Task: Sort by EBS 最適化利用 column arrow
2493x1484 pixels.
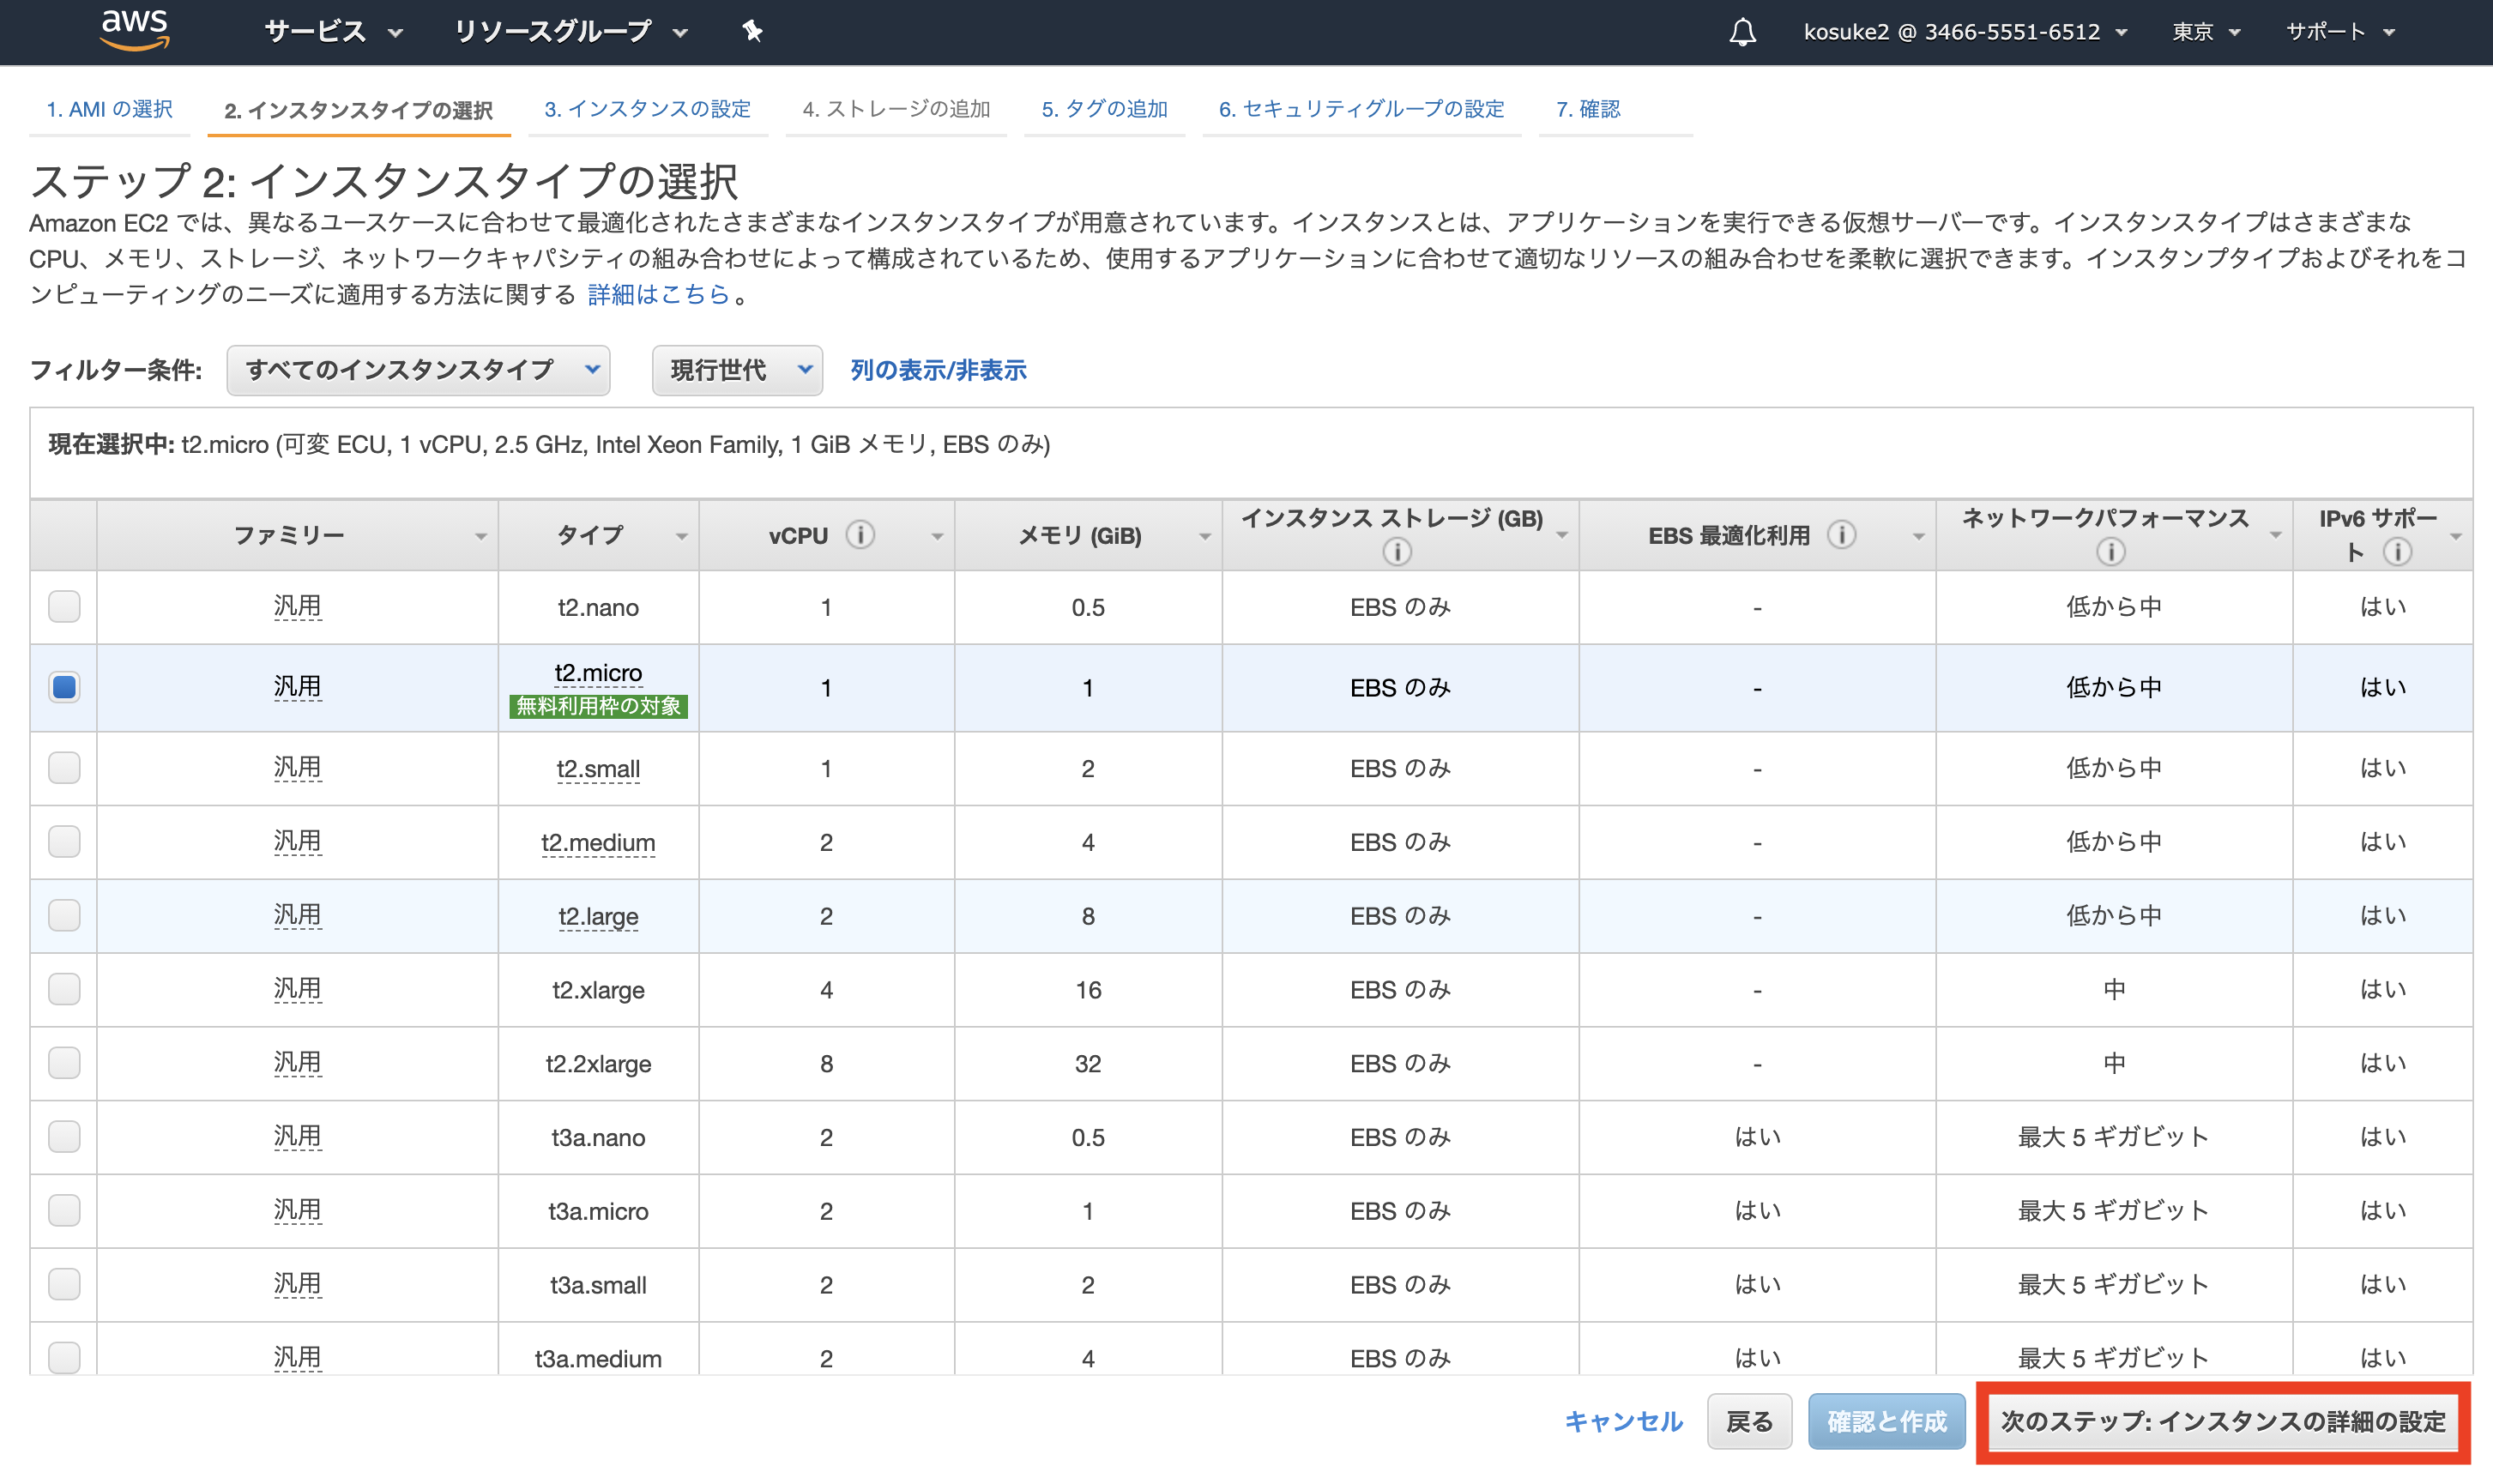Action: click(1918, 537)
